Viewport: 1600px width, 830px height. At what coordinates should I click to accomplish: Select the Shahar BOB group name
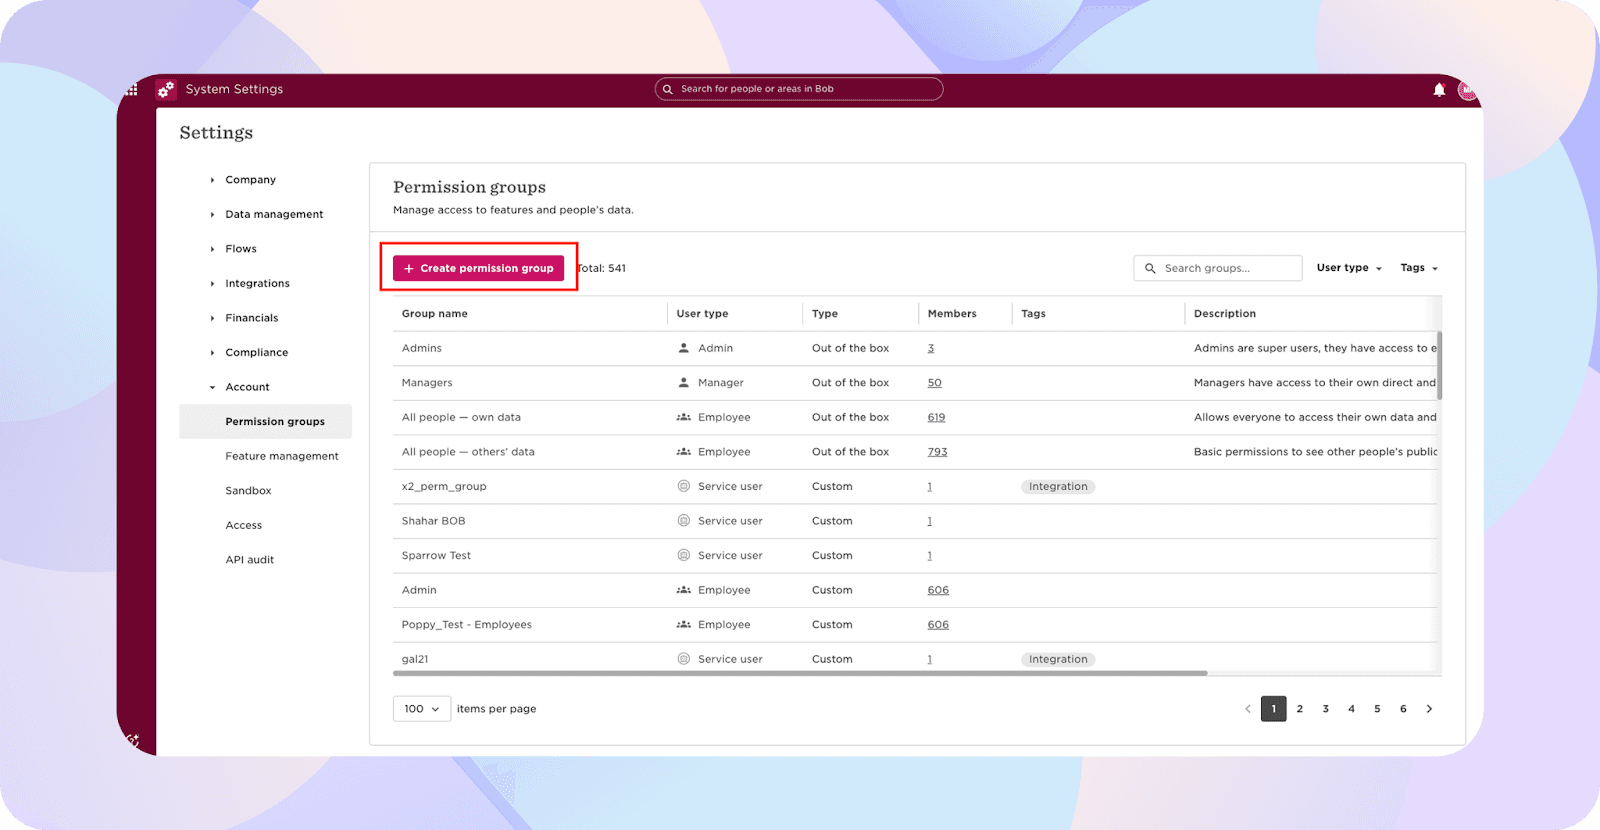coord(433,521)
